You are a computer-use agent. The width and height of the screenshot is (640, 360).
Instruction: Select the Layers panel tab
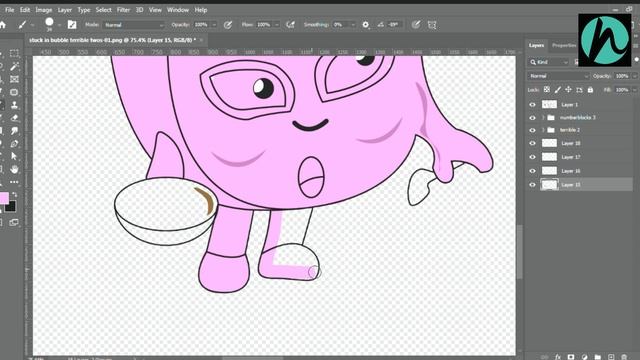click(536, 45)
